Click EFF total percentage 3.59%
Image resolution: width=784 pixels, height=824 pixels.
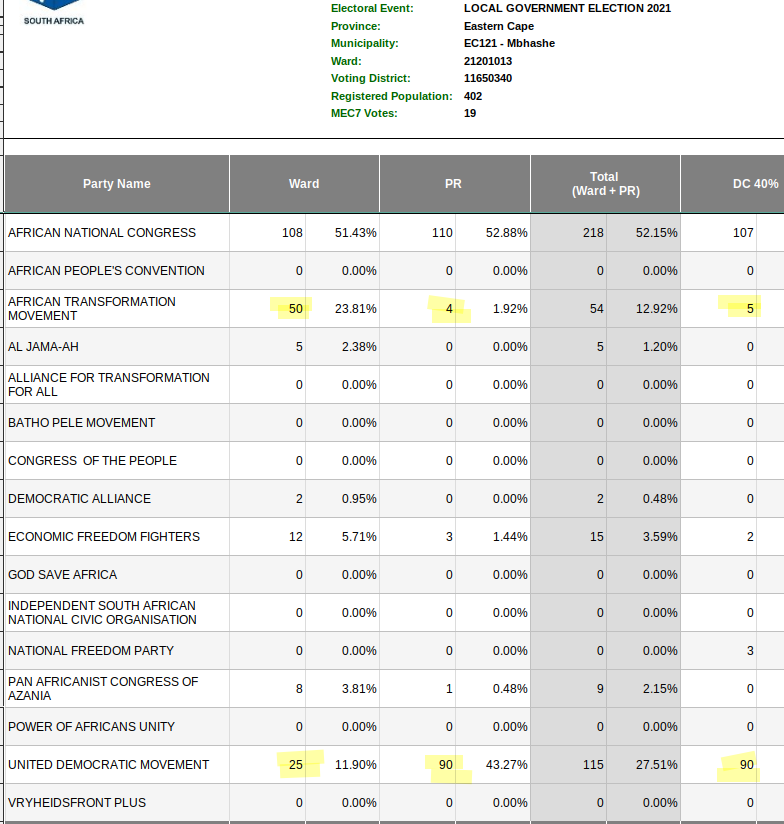(661, 537)
